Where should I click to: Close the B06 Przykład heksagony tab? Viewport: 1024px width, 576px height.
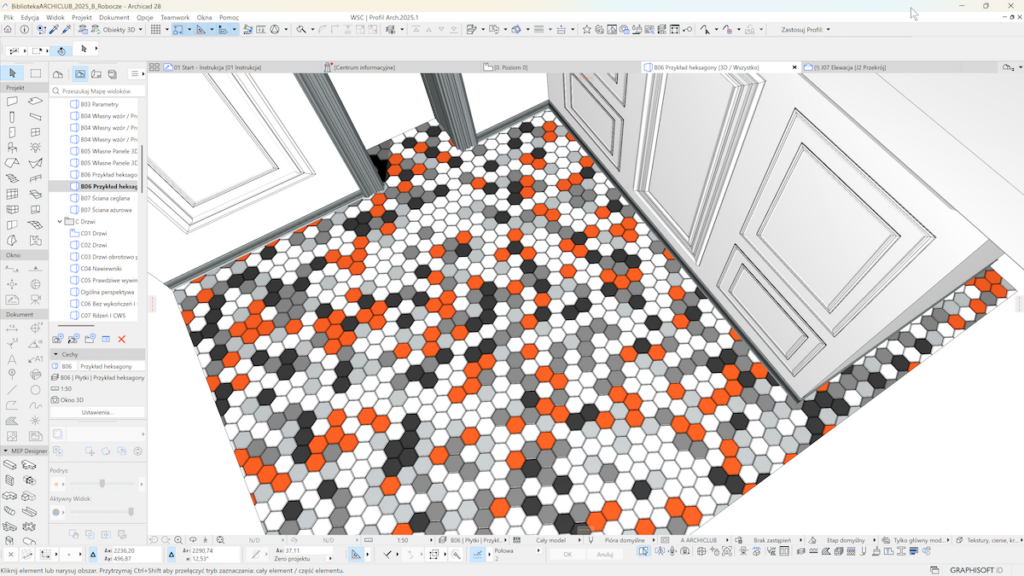[795, 67]
